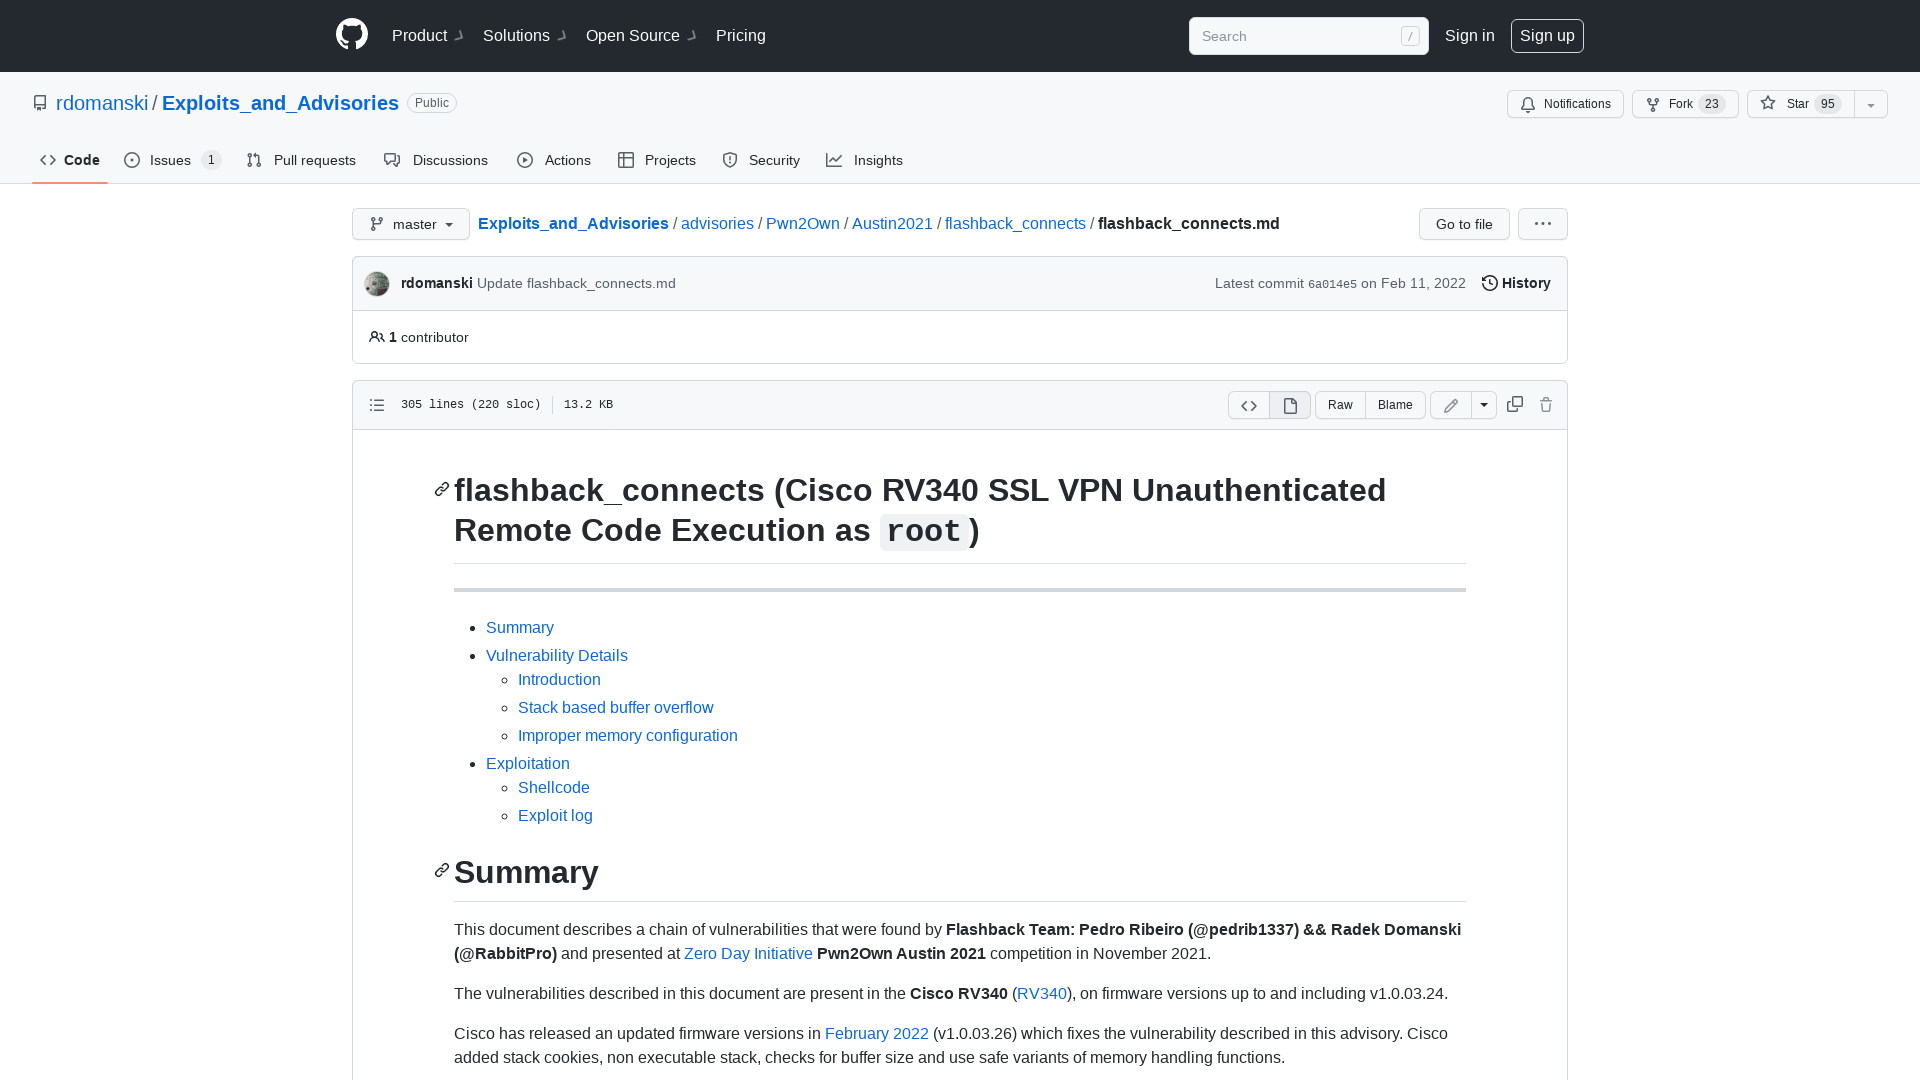Screen dimensions: 1920x1080
Task: Click the anchor link icon beside Summary heading
Action: [x=442, y=870]
